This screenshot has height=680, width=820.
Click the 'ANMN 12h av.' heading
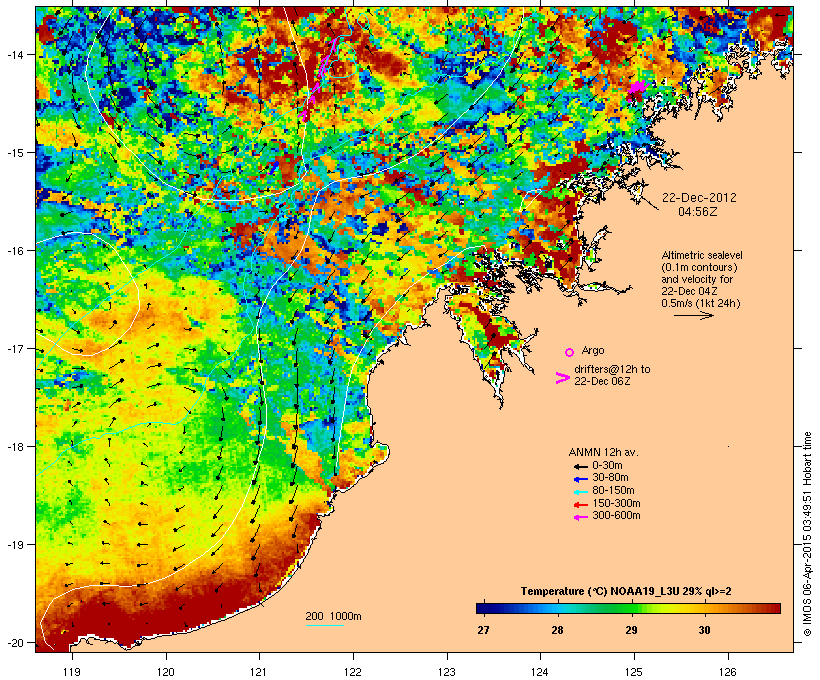(x=603, y=452)
